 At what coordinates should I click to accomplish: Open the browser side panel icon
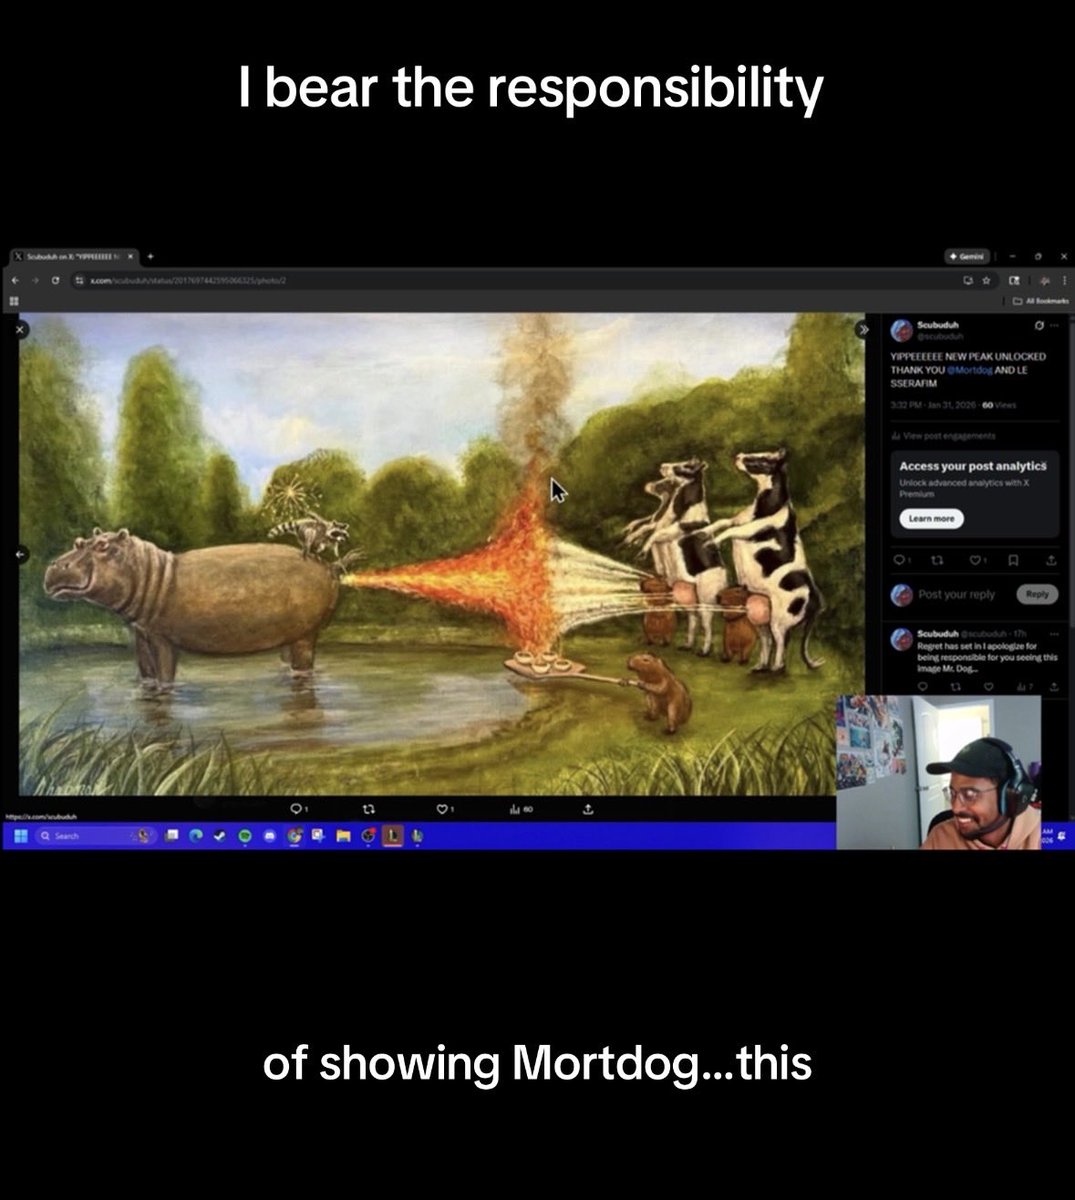click(x=1014, y=281)
